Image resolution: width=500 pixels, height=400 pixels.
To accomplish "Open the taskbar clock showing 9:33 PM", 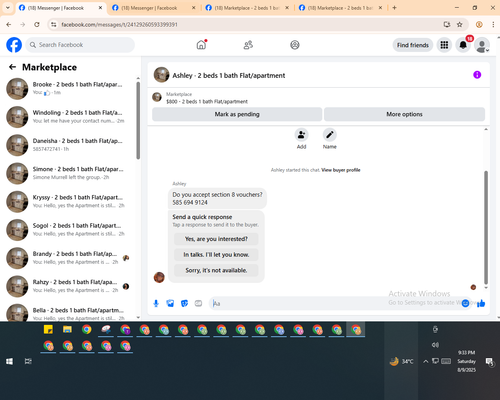I will coord(466,361).
